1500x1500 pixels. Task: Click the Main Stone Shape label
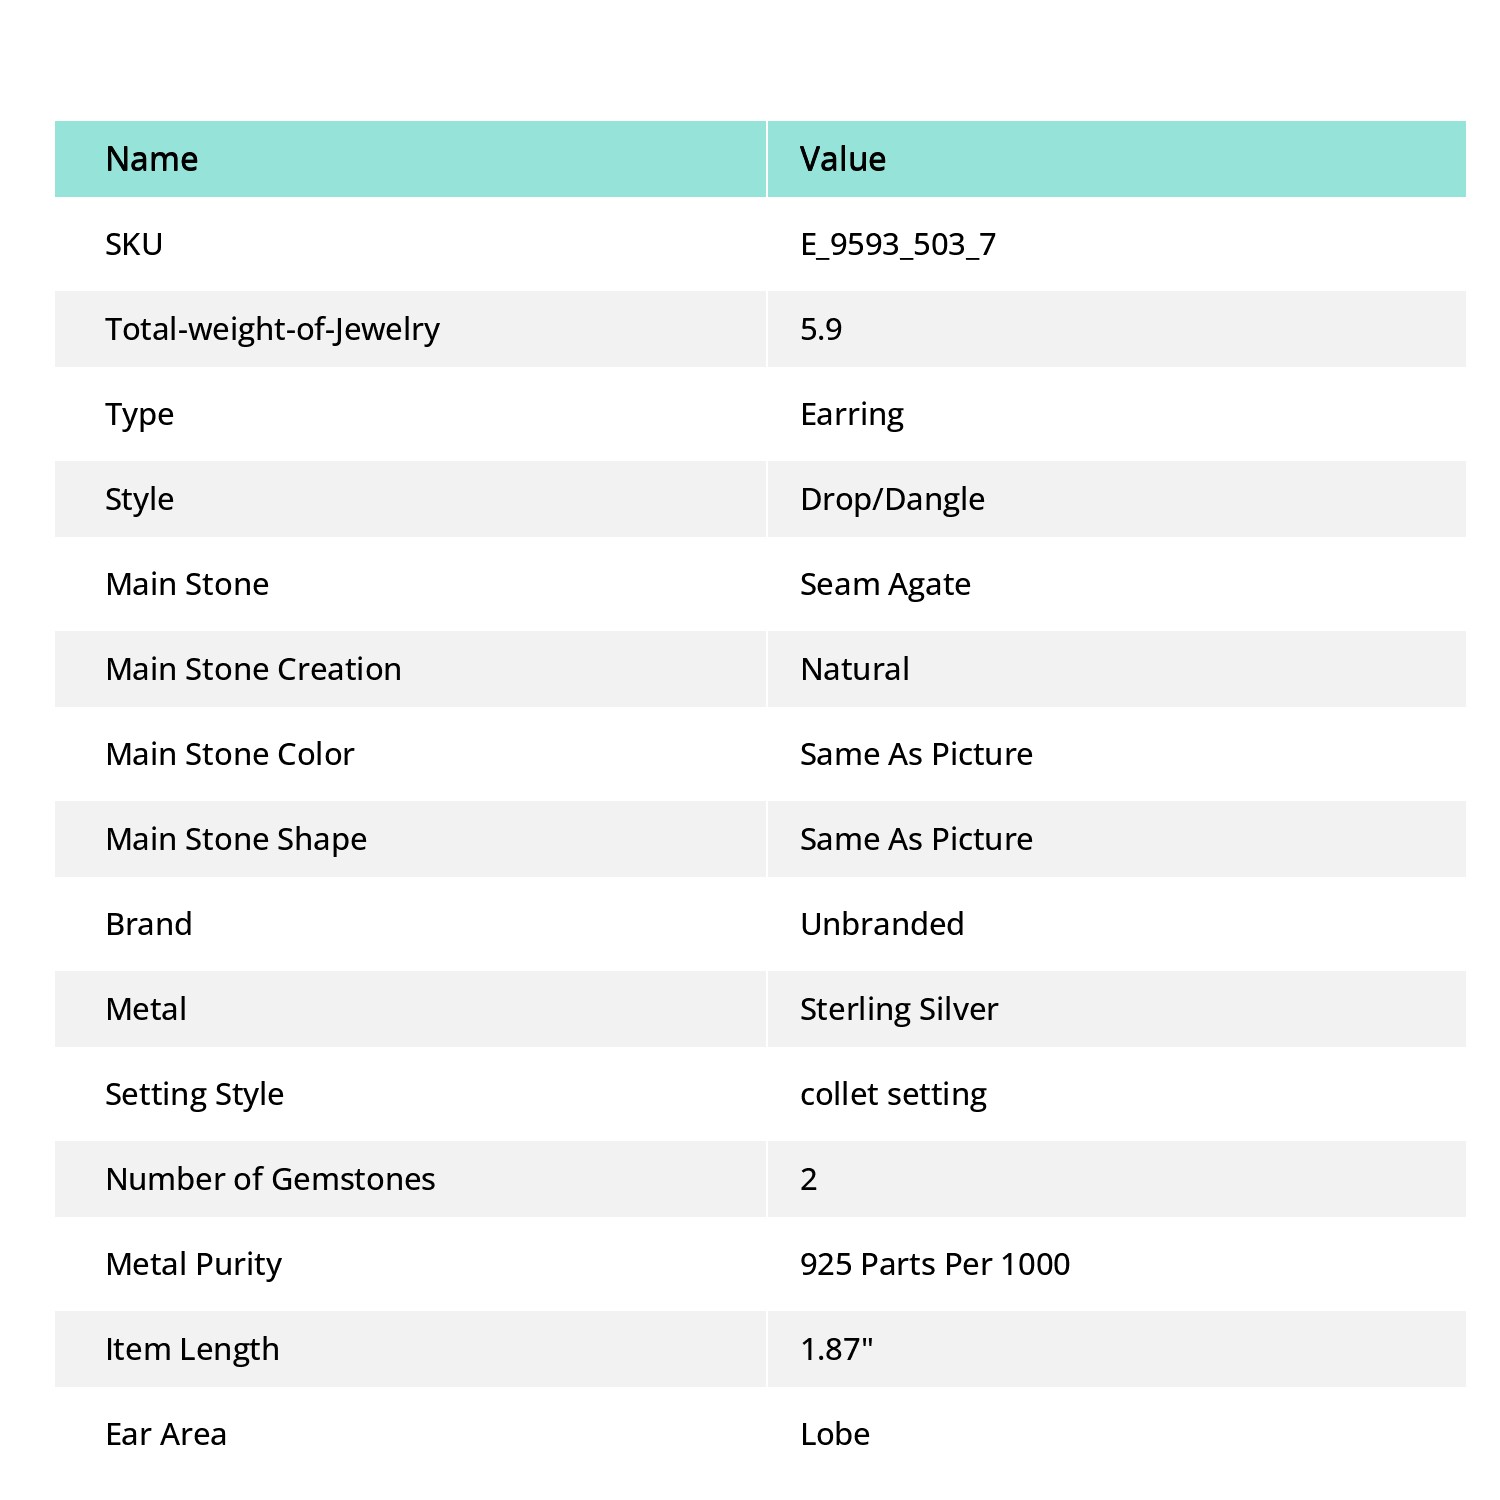point(236,839)
